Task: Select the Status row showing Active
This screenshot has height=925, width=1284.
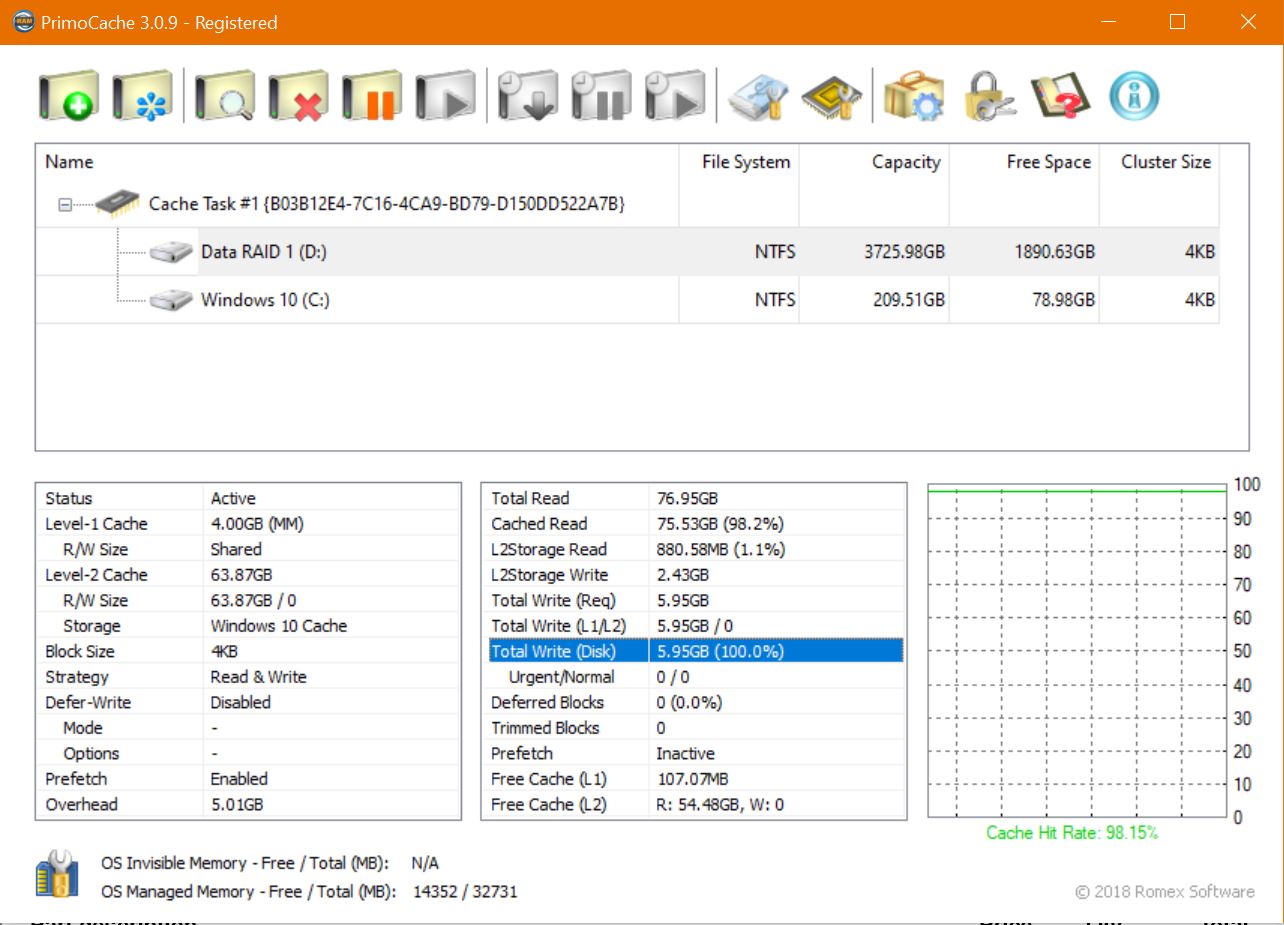Action: (249, 498)
